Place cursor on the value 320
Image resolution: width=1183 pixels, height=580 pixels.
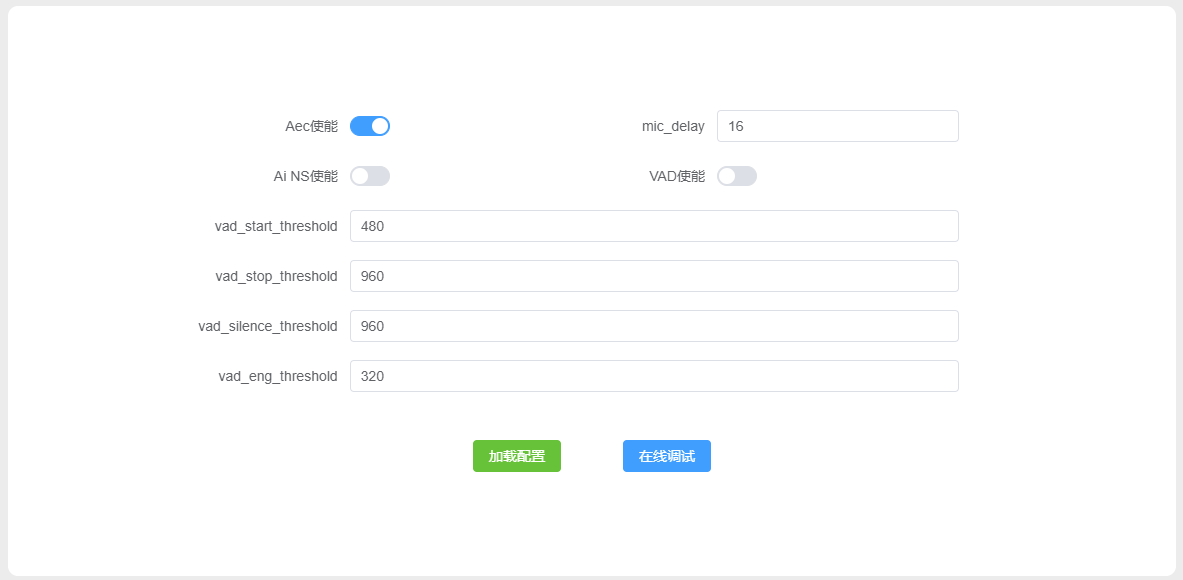372,376
